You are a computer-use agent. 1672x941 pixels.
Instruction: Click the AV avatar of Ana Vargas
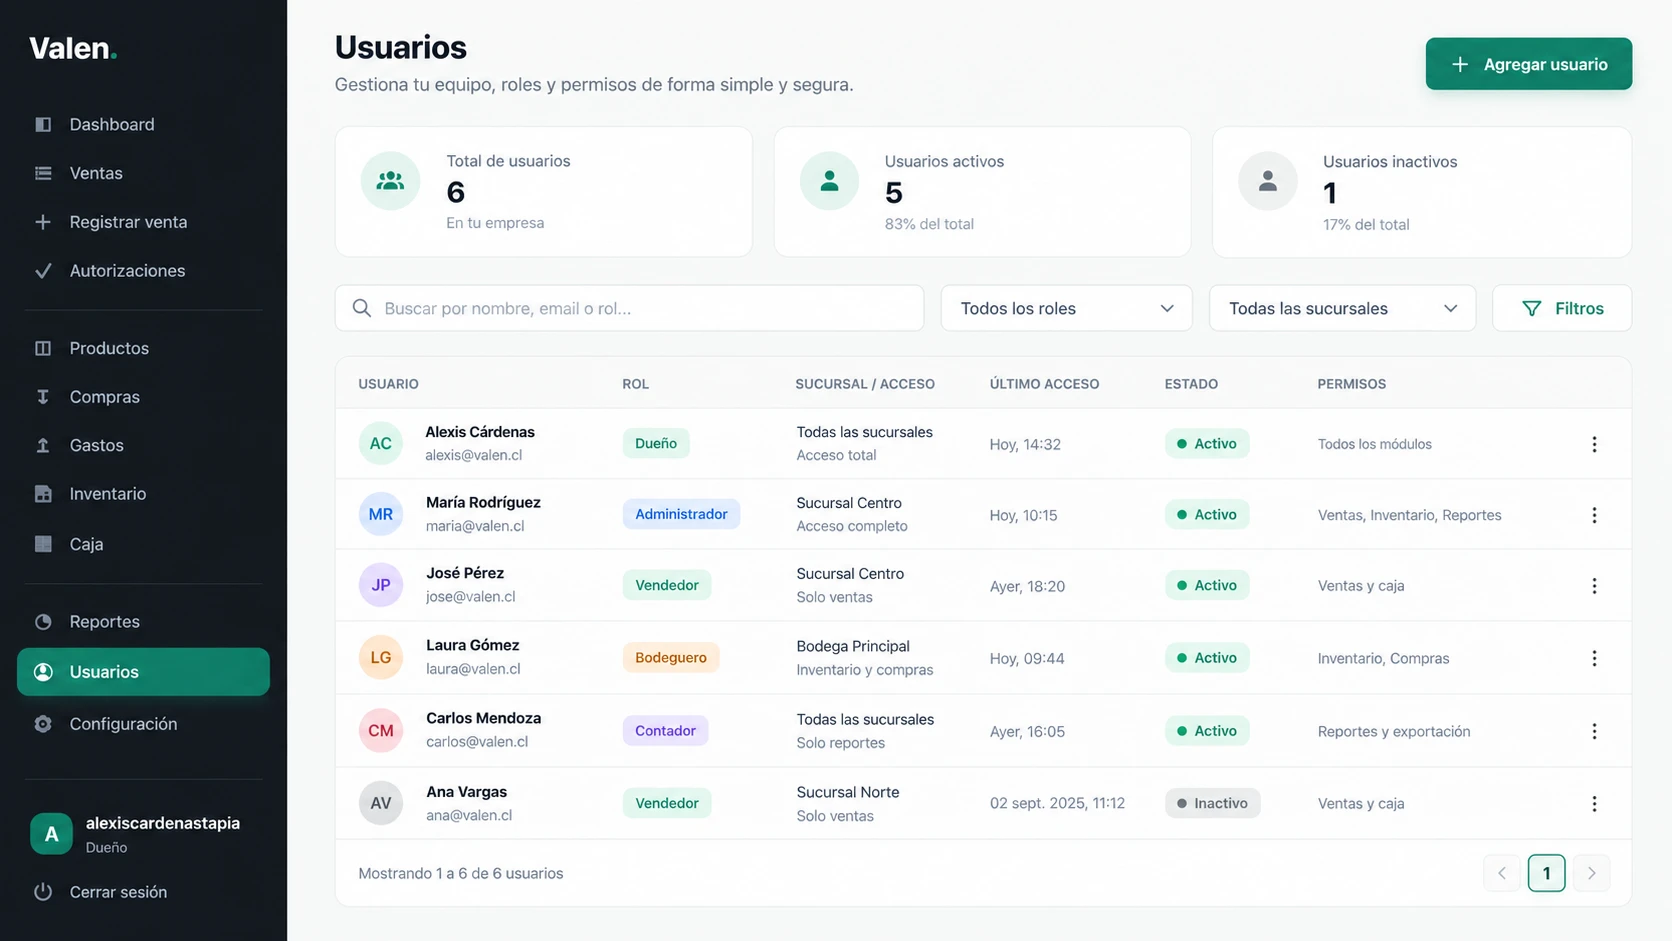pos(381,803)
